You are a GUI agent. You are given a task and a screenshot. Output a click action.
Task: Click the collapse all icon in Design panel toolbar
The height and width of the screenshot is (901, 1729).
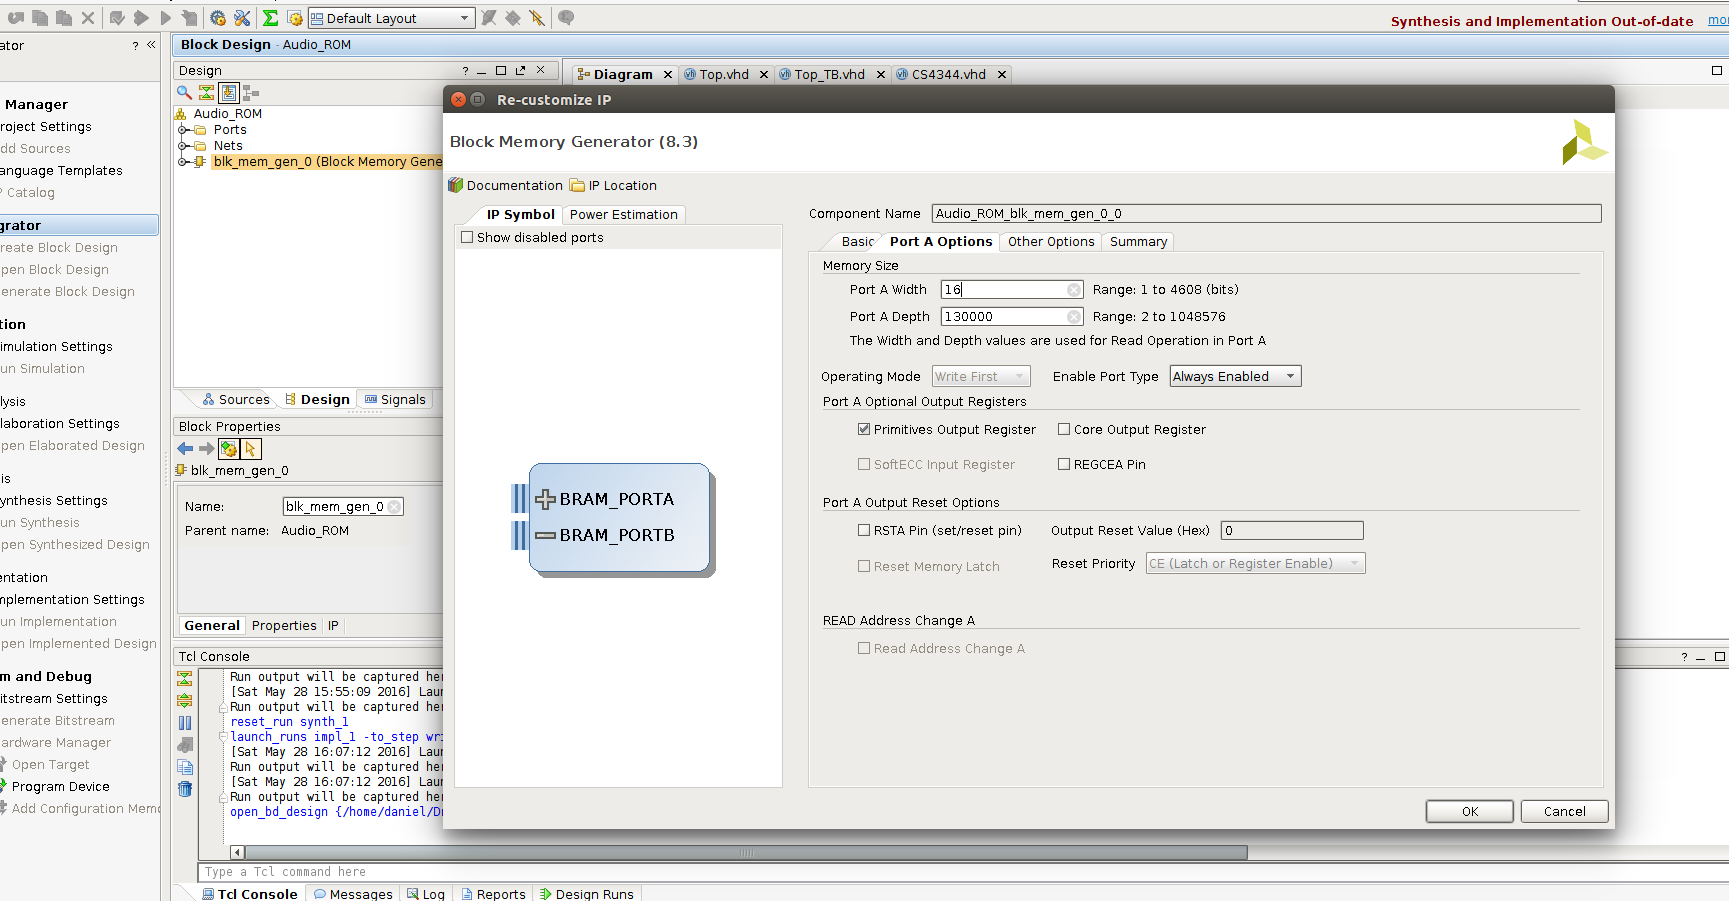[206, 92]
